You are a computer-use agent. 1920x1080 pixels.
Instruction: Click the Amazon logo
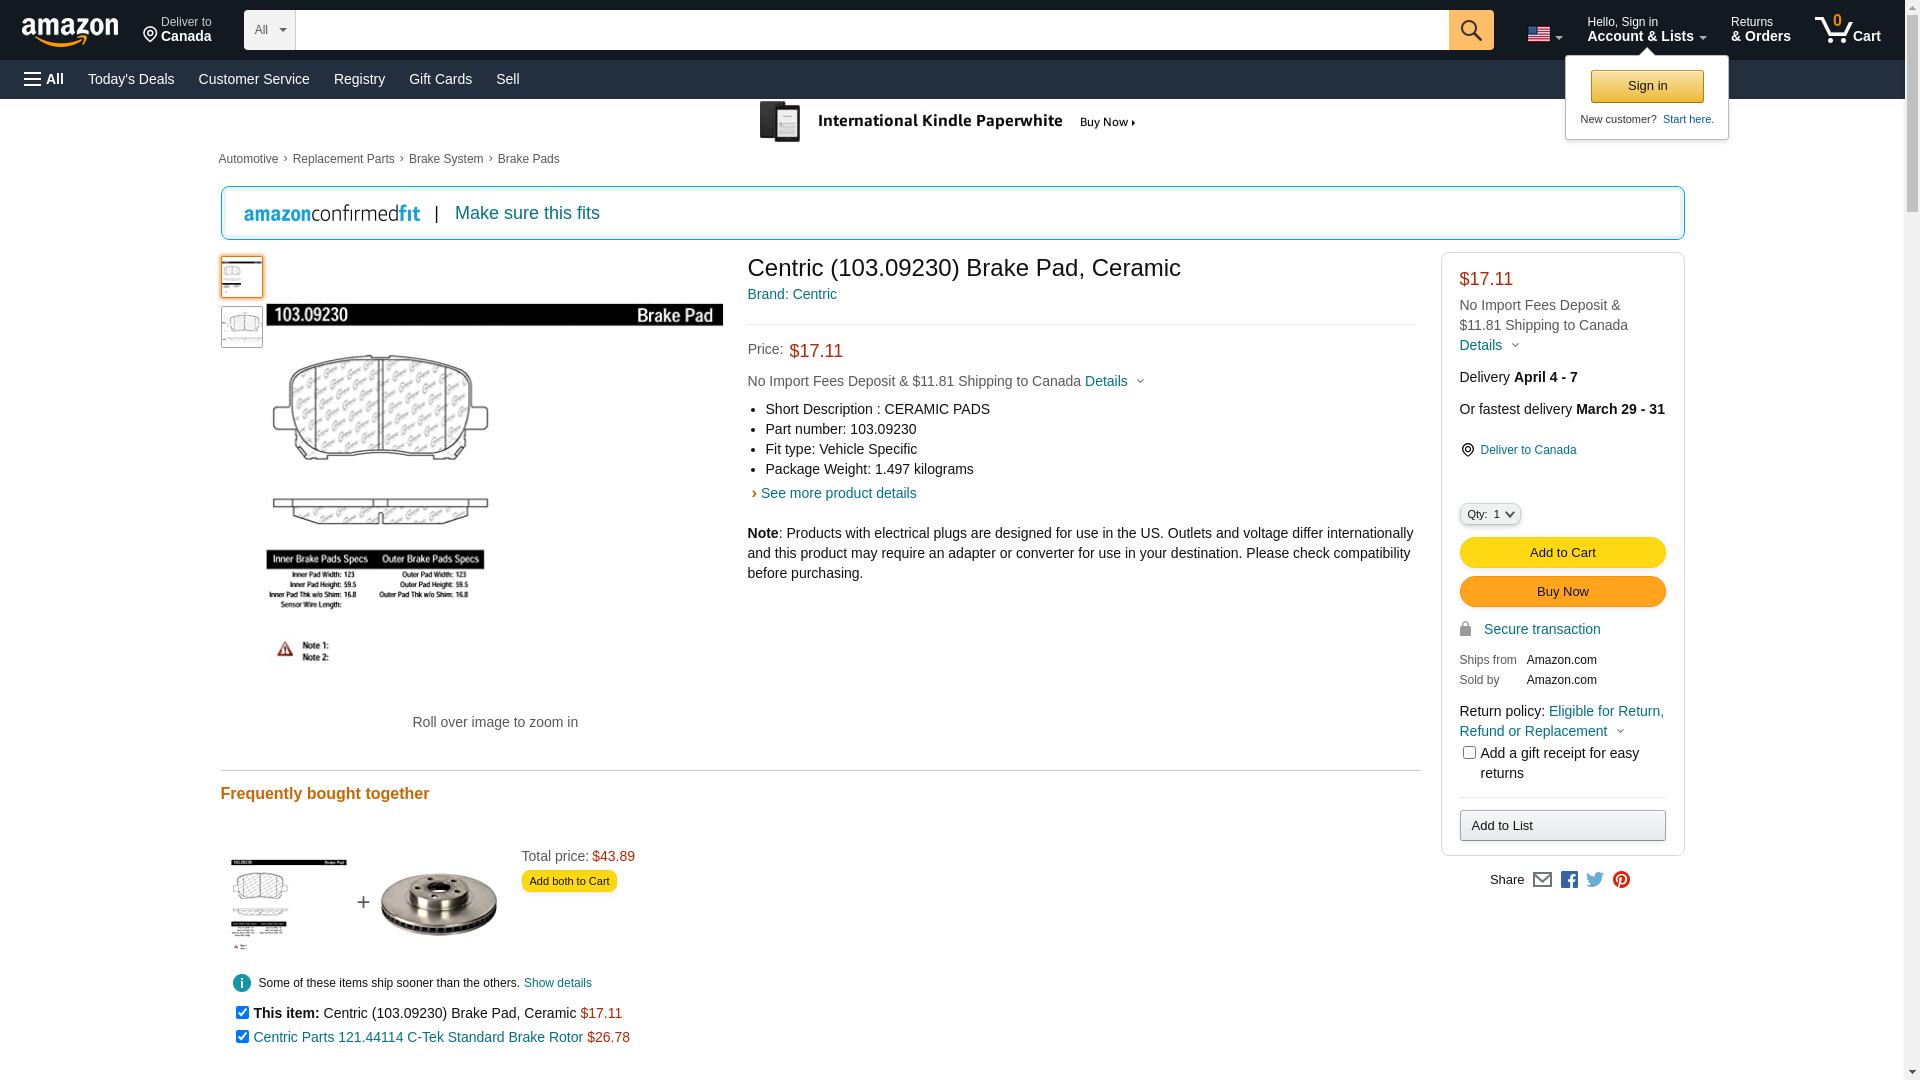pyautogui.click(x=70, y=31)
